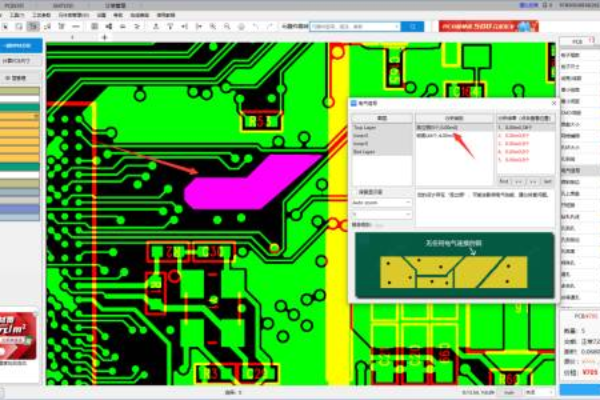The image size is (600, 400).
Task: Click the PCB tab header on right panel
Action: tap(578, 41)
